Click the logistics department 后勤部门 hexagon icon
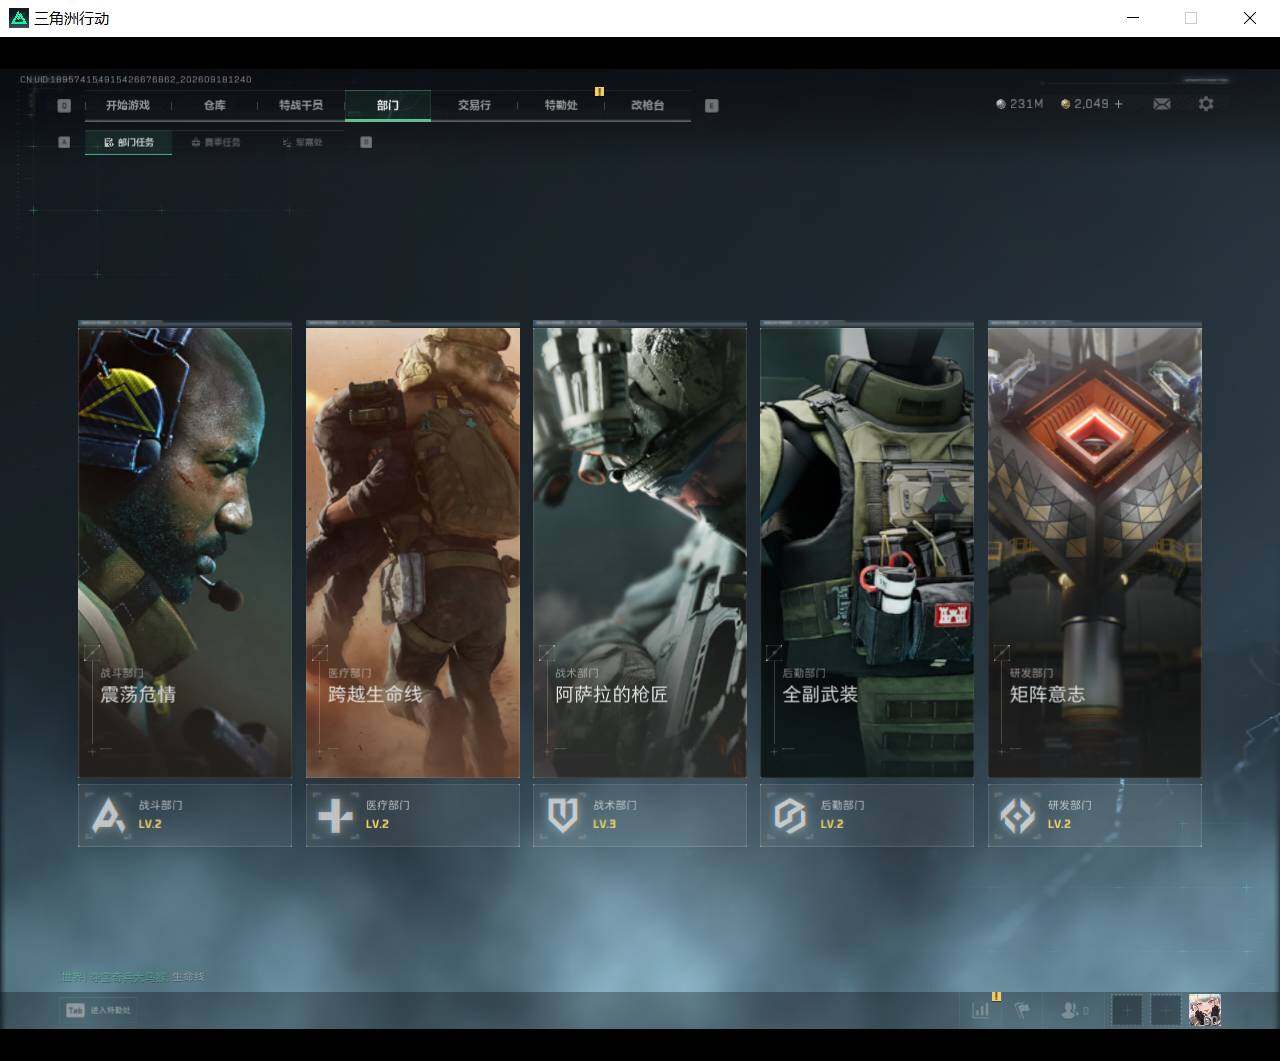Viewport: 1280px width, 1061px height. (x=790, y=815)
